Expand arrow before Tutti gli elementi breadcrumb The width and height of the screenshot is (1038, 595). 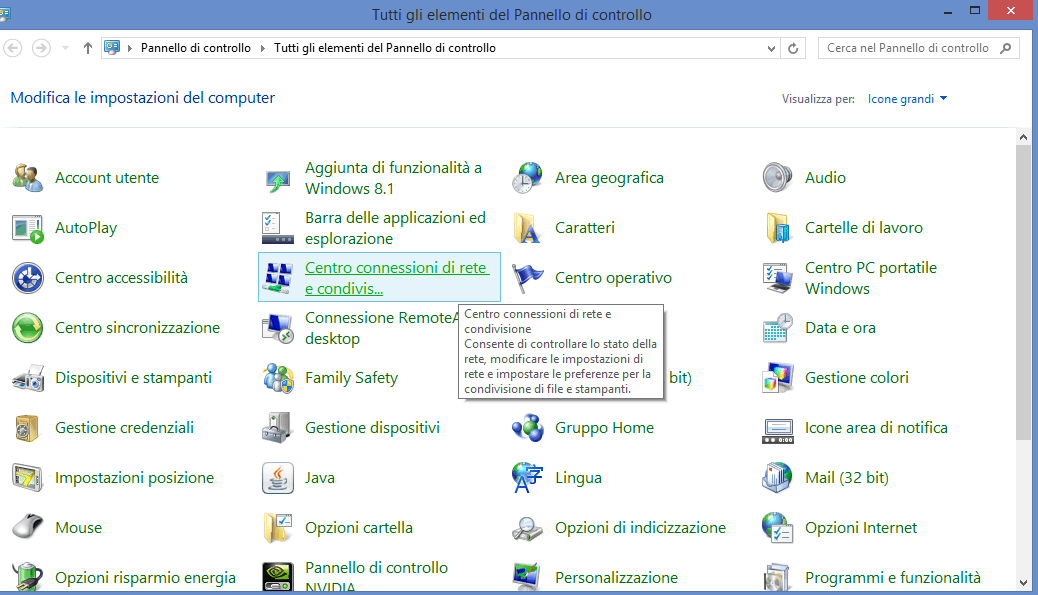pos(263,48)
